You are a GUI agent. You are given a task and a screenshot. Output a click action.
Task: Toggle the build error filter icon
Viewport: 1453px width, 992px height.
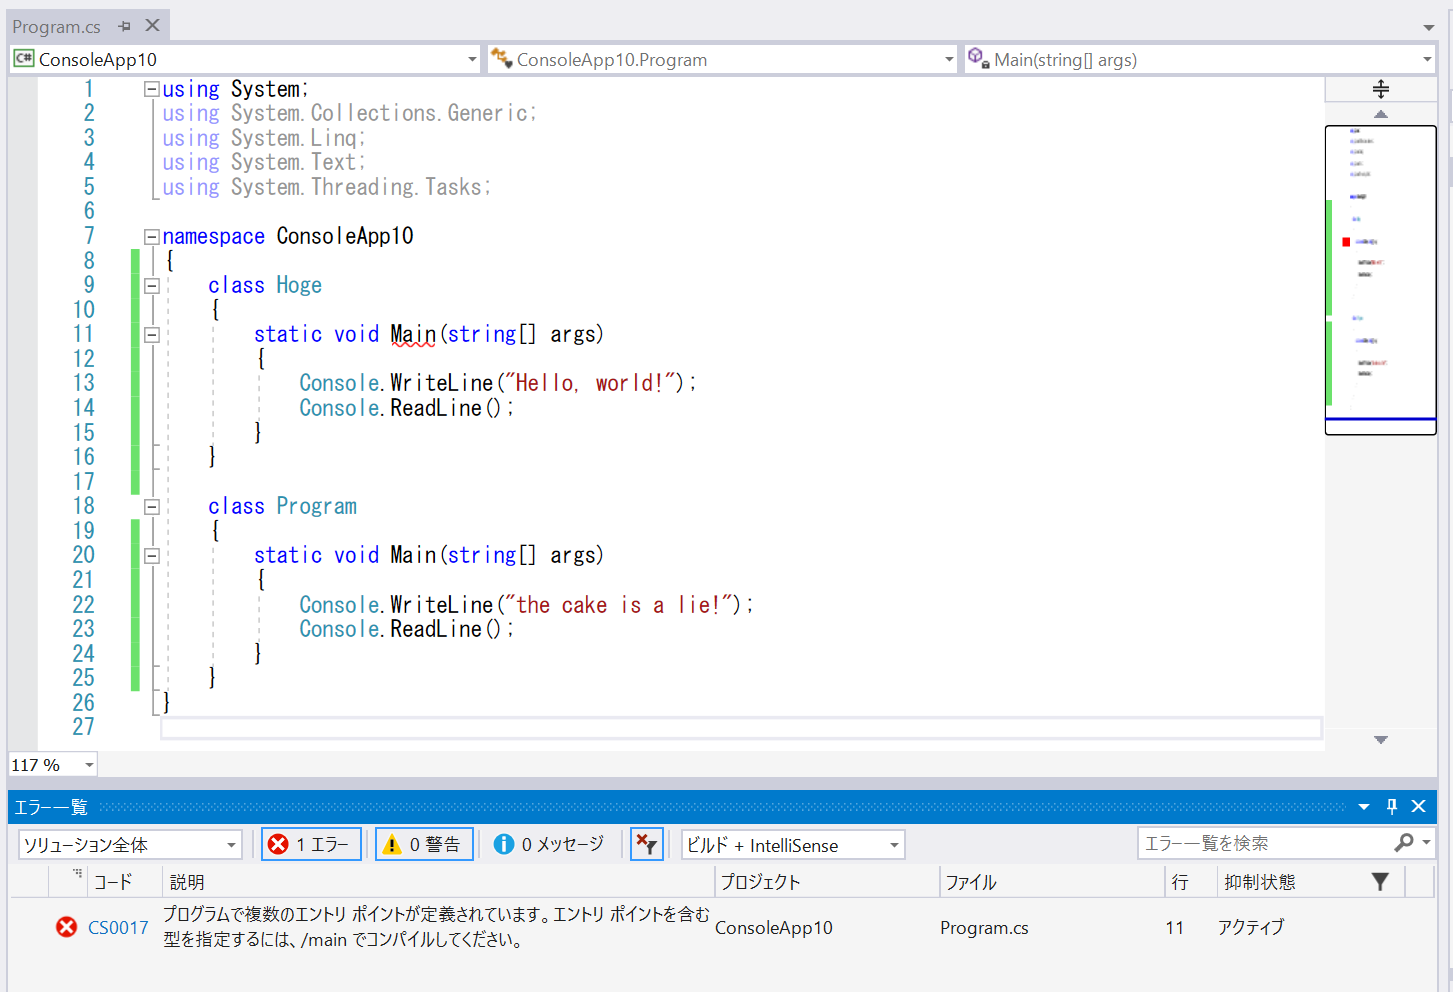647,845
